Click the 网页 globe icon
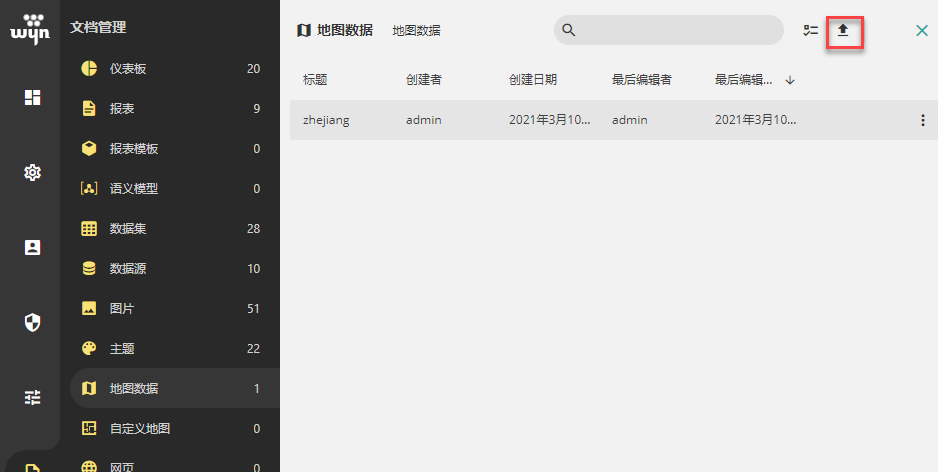This screenshot has height=472, width=938. 89,467
